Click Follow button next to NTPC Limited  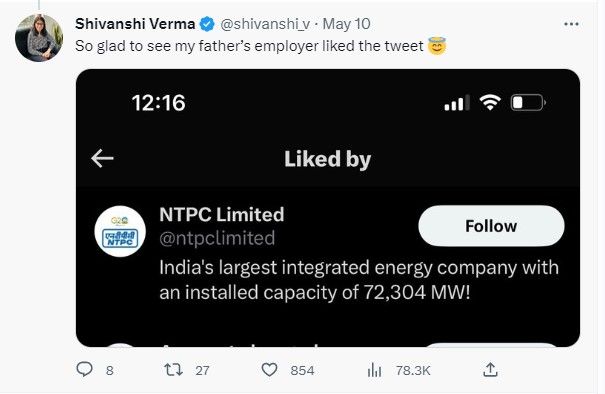[491, 226]
